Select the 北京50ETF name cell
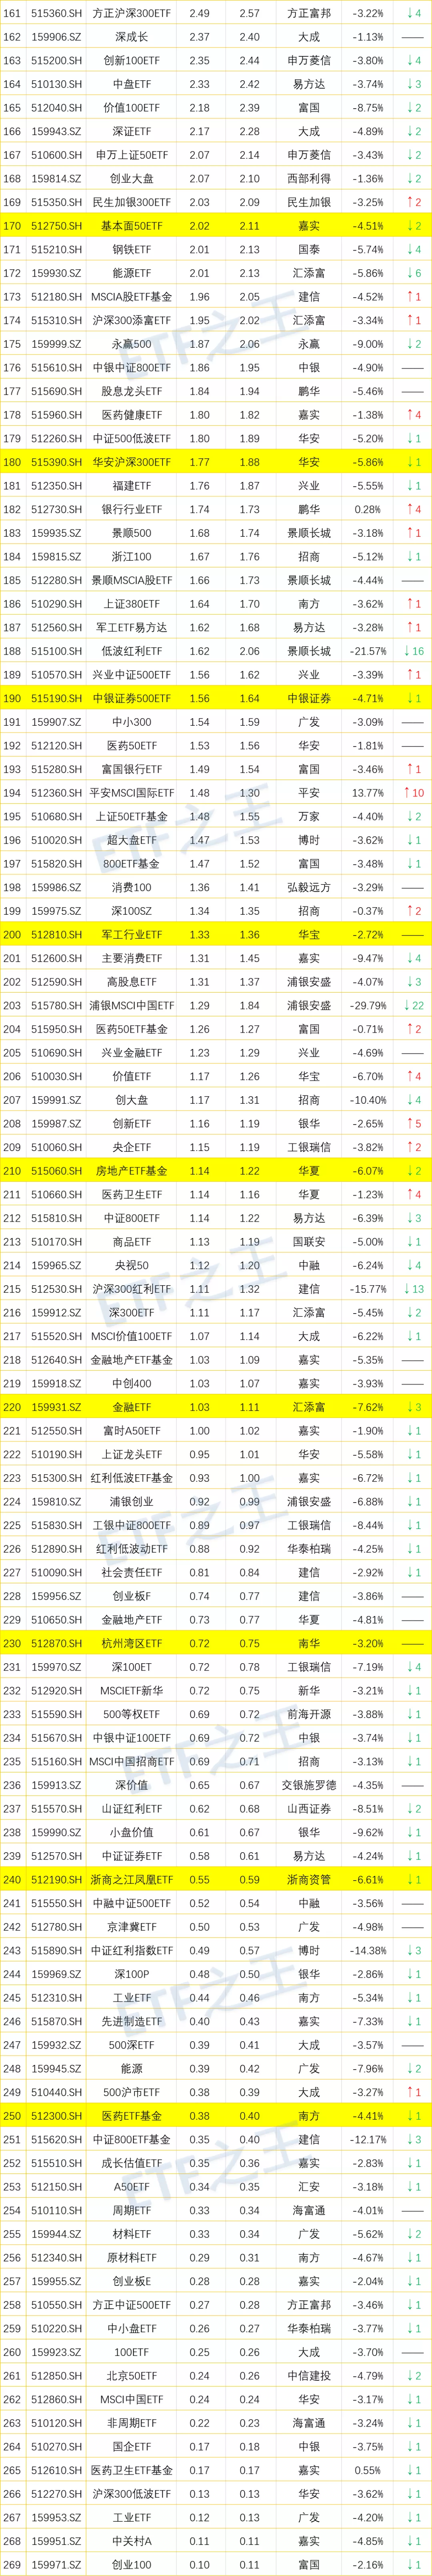 [x=131, y=2375]
